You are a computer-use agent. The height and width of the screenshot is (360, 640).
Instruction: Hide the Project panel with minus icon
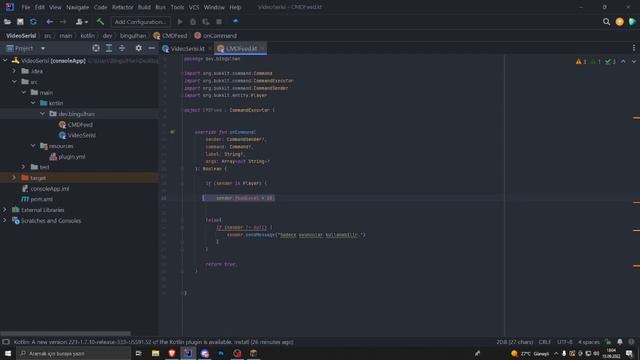(x=151, y=48)
